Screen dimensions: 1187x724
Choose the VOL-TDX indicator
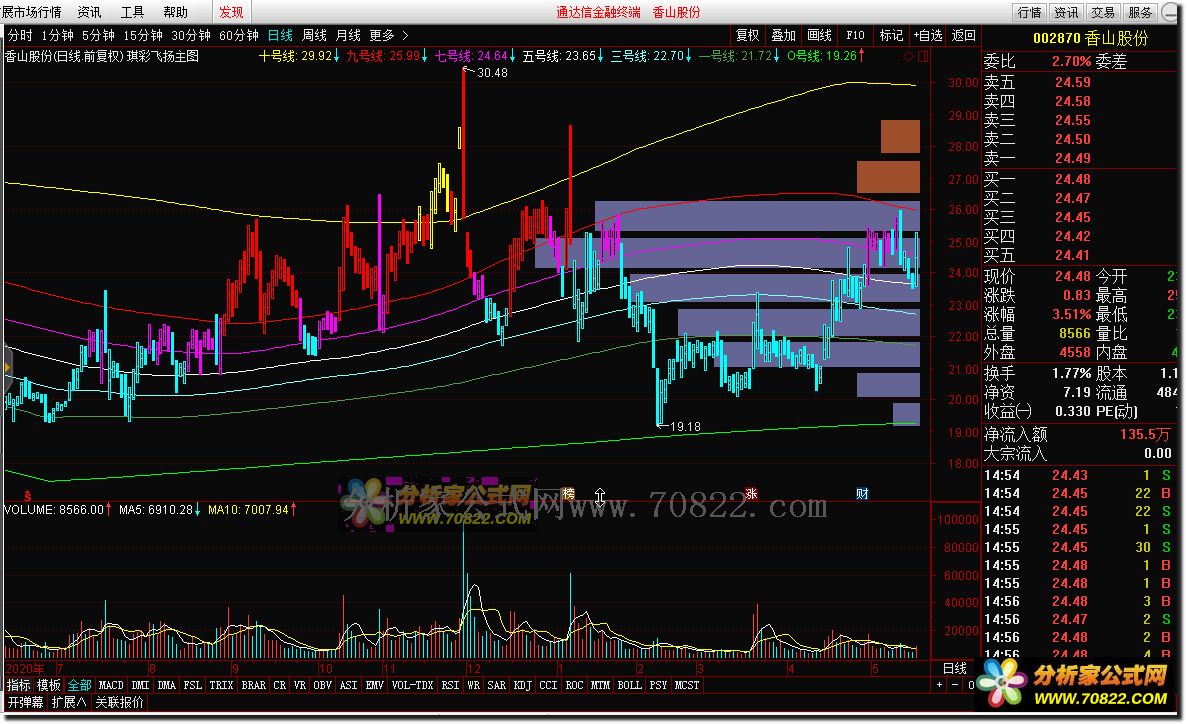click(413, 685)
